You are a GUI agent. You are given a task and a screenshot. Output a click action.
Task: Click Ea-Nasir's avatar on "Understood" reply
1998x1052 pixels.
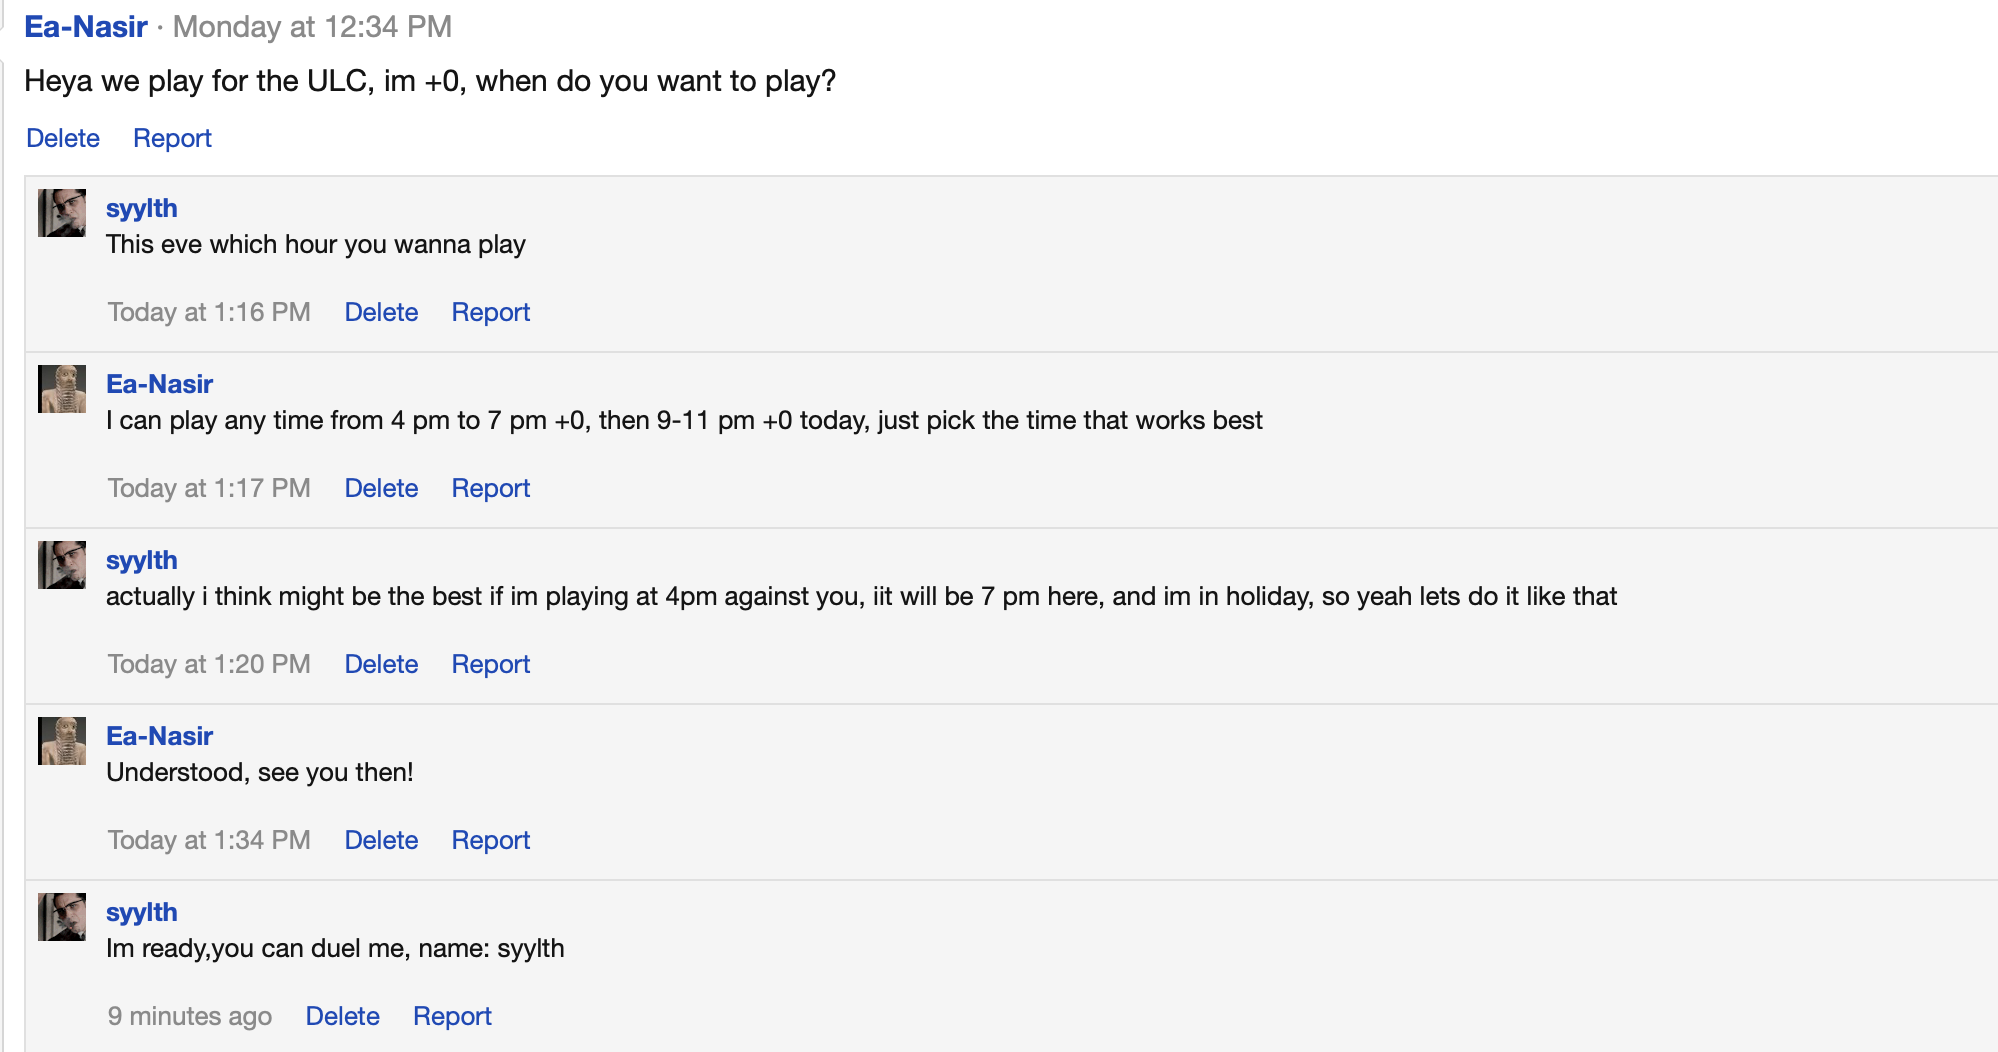[62, 741]
